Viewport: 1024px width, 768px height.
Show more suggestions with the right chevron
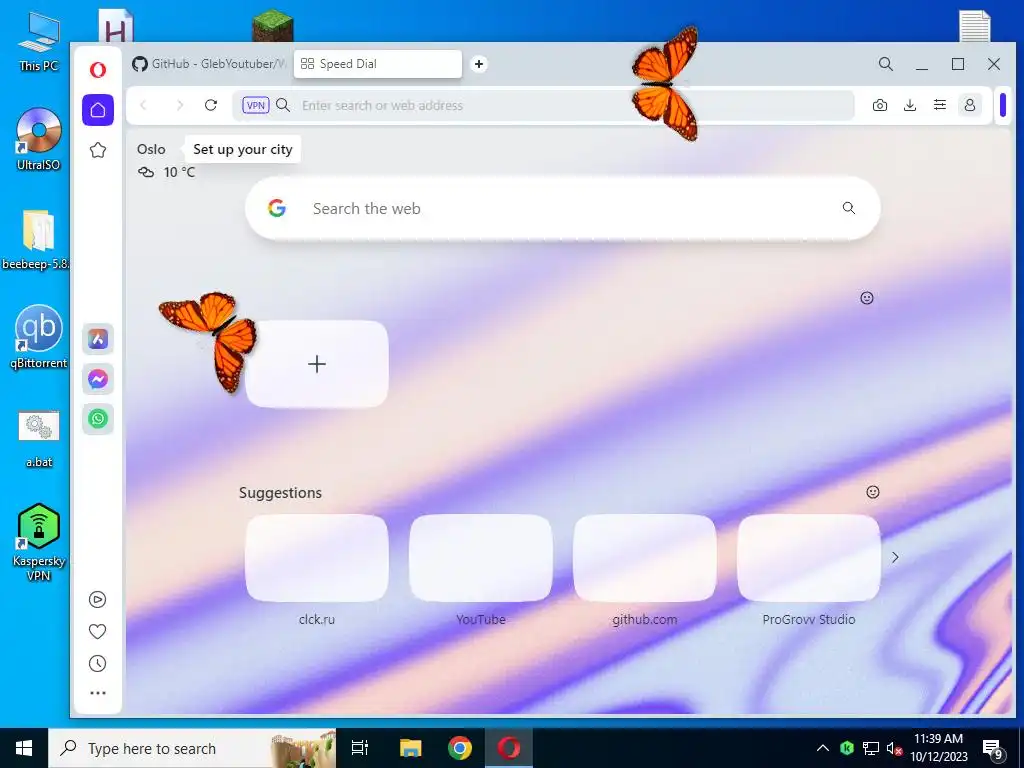[x=895, y=557]
